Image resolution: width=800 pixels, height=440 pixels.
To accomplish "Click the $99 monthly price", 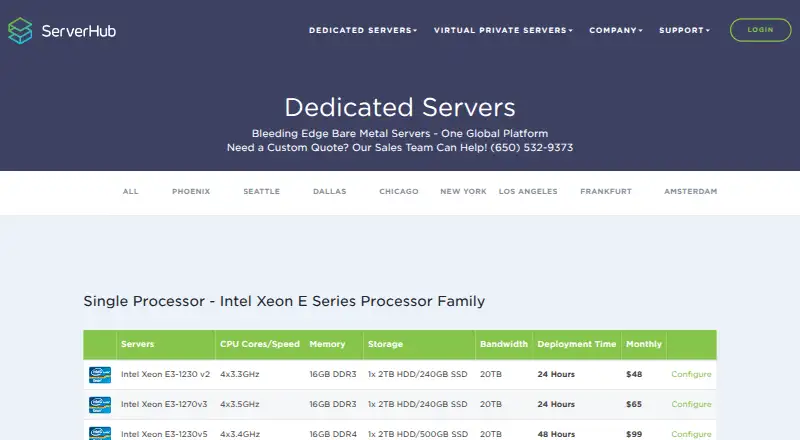I will pos(634,434).
